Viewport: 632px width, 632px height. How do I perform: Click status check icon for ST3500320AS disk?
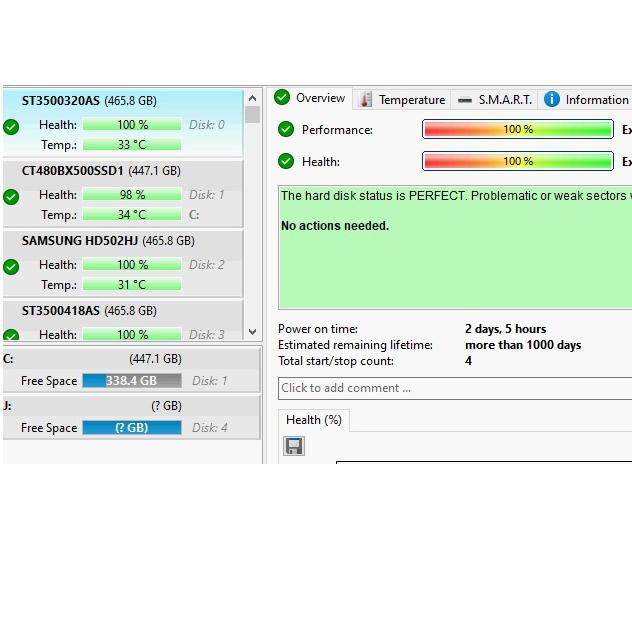(x=11, y=127)
